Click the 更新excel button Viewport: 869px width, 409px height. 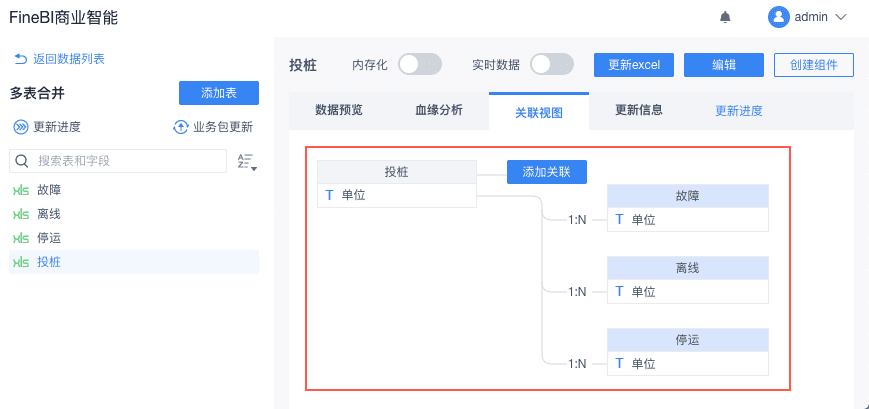tap(634, 65)
